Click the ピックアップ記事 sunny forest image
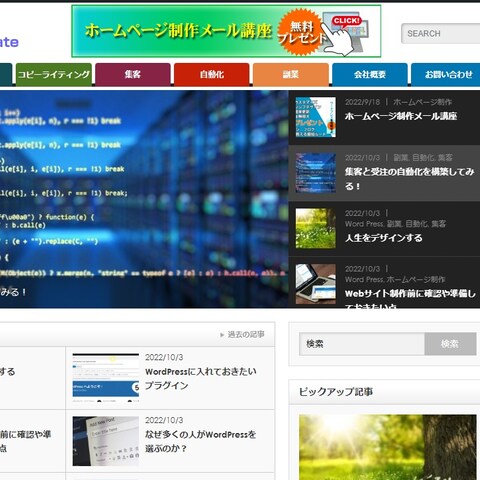This screenshot has height=480, width=480. click(x=388, y=447)
